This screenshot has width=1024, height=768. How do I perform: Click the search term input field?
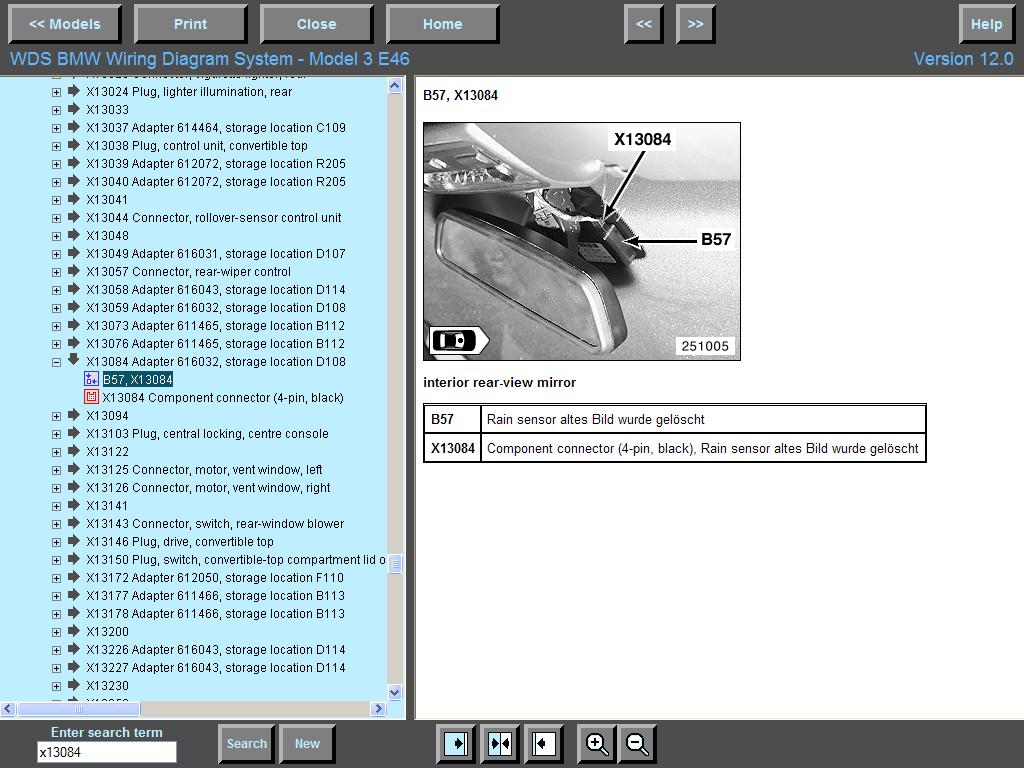[x=106, y=752]
